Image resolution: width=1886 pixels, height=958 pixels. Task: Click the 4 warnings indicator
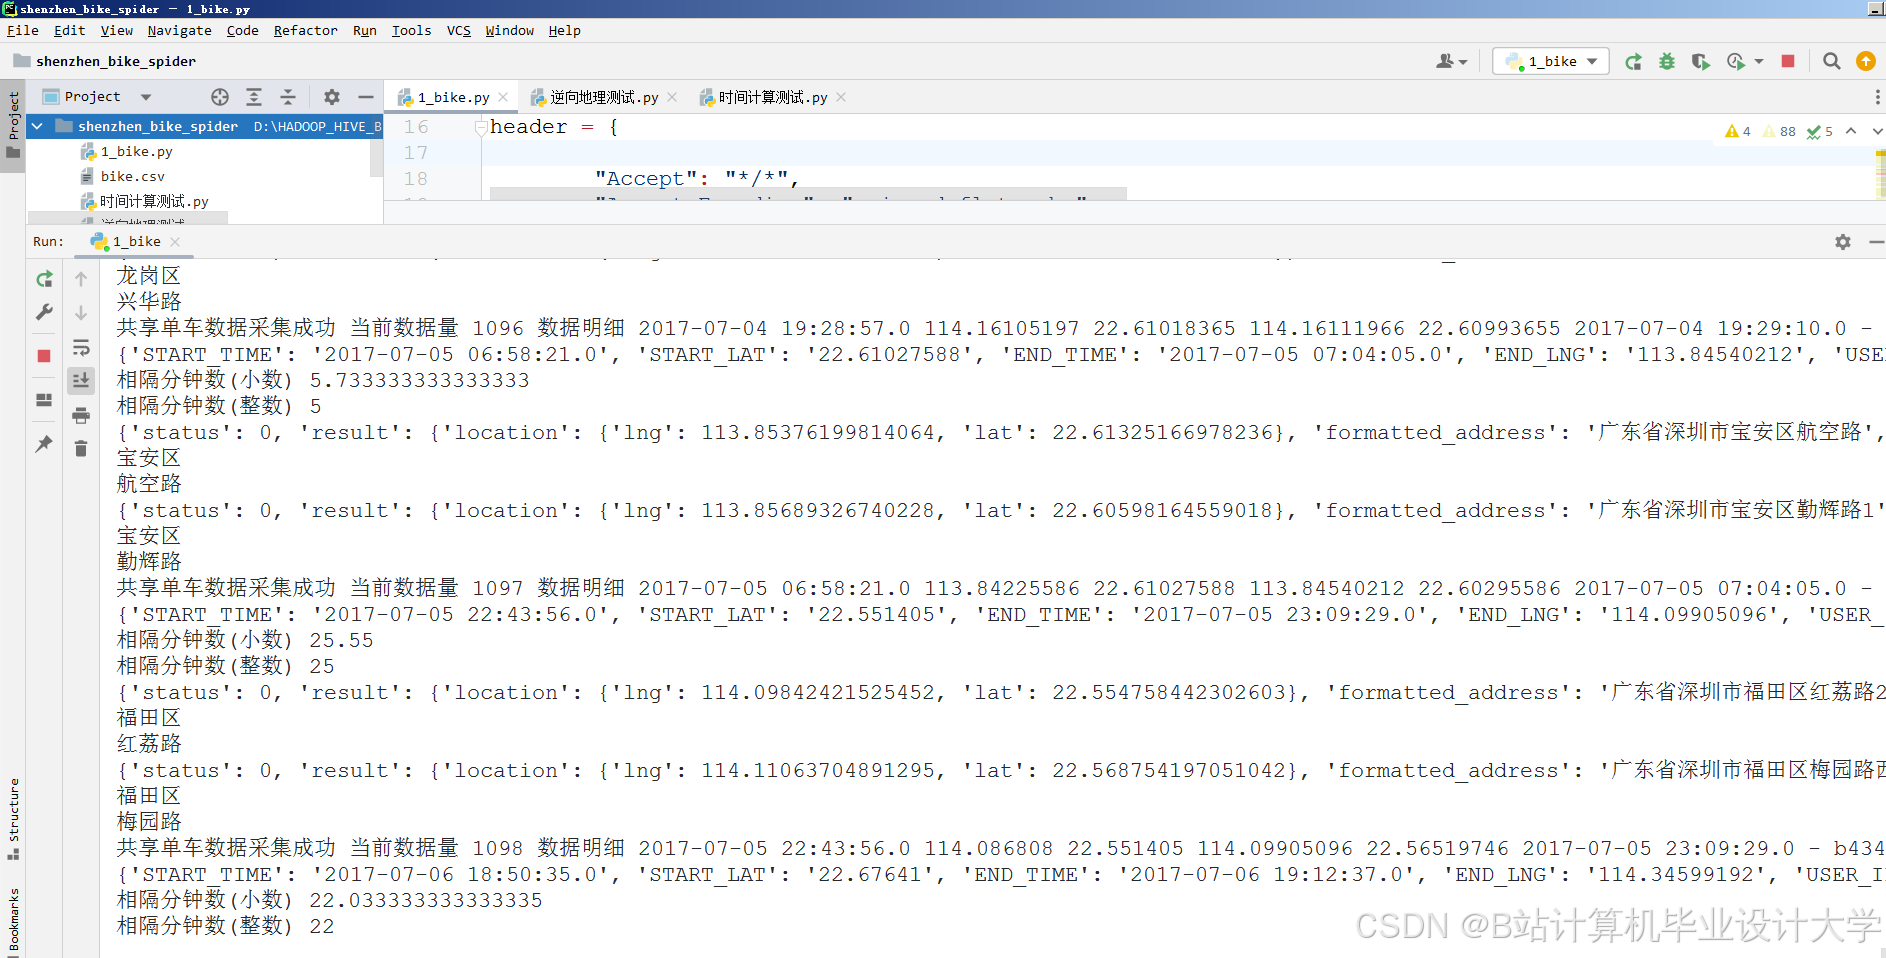point(1737,131)
